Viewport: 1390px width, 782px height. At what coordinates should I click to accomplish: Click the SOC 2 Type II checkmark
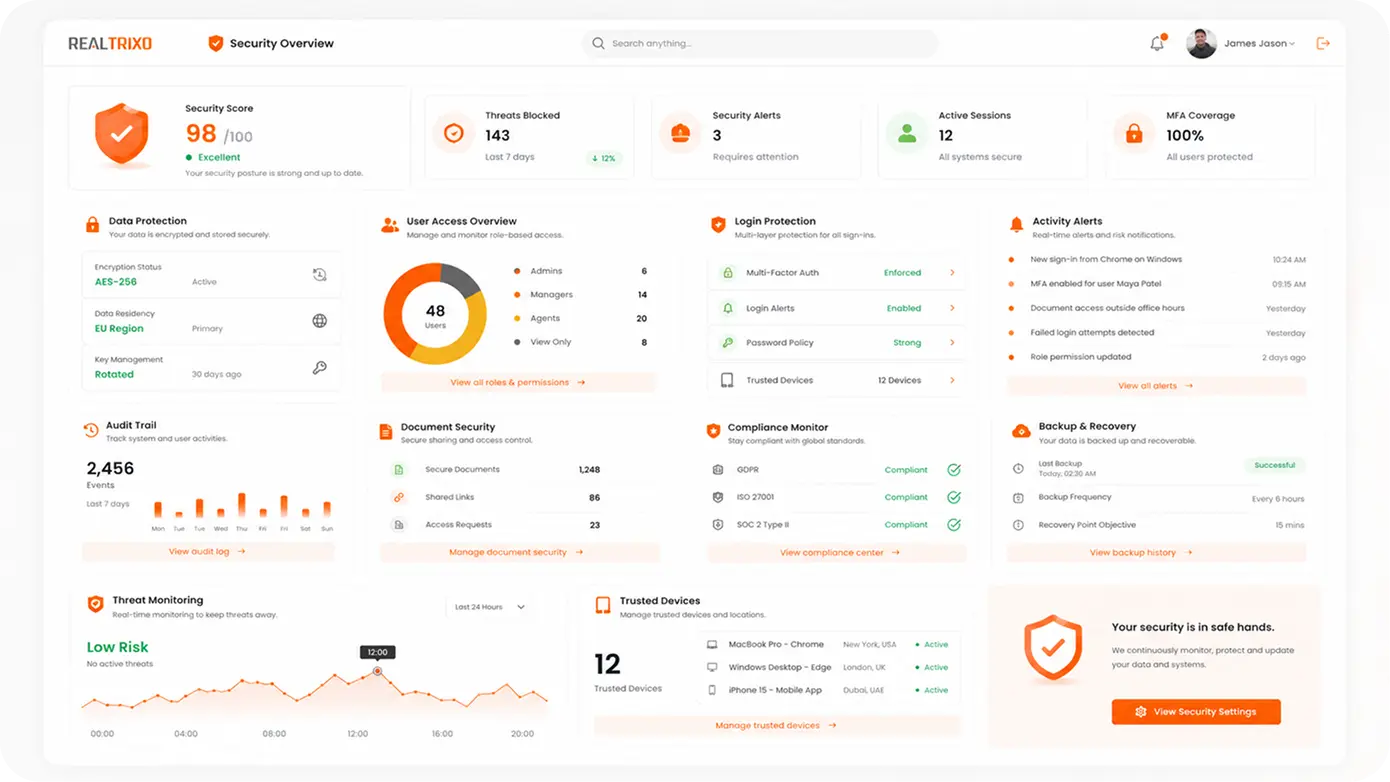pyautogui.click(x=954, y=524)
